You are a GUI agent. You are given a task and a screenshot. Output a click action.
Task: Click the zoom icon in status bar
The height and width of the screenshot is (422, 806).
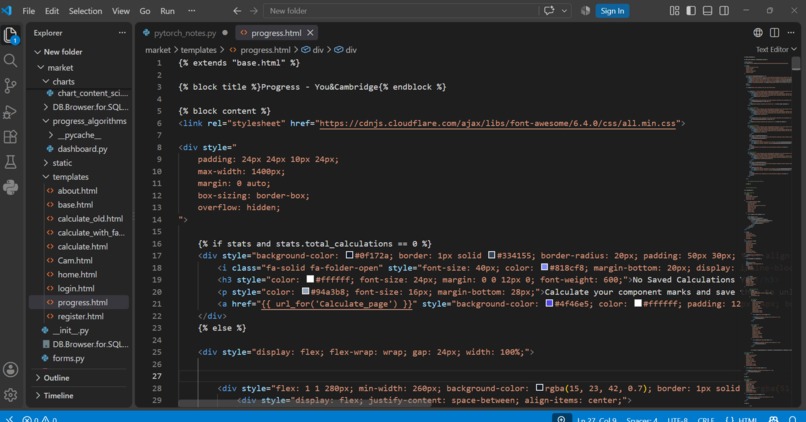561,419
